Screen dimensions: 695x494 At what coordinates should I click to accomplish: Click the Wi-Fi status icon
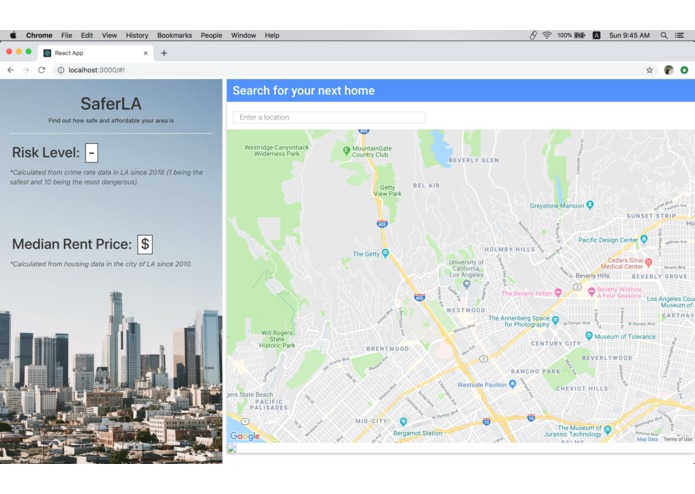click(x=547, y=35)
